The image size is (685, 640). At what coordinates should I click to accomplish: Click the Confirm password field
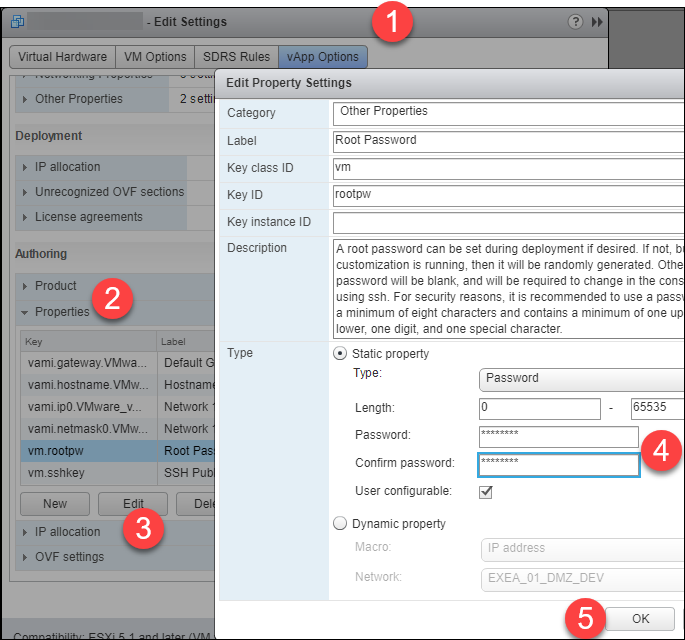pos(558,464)
